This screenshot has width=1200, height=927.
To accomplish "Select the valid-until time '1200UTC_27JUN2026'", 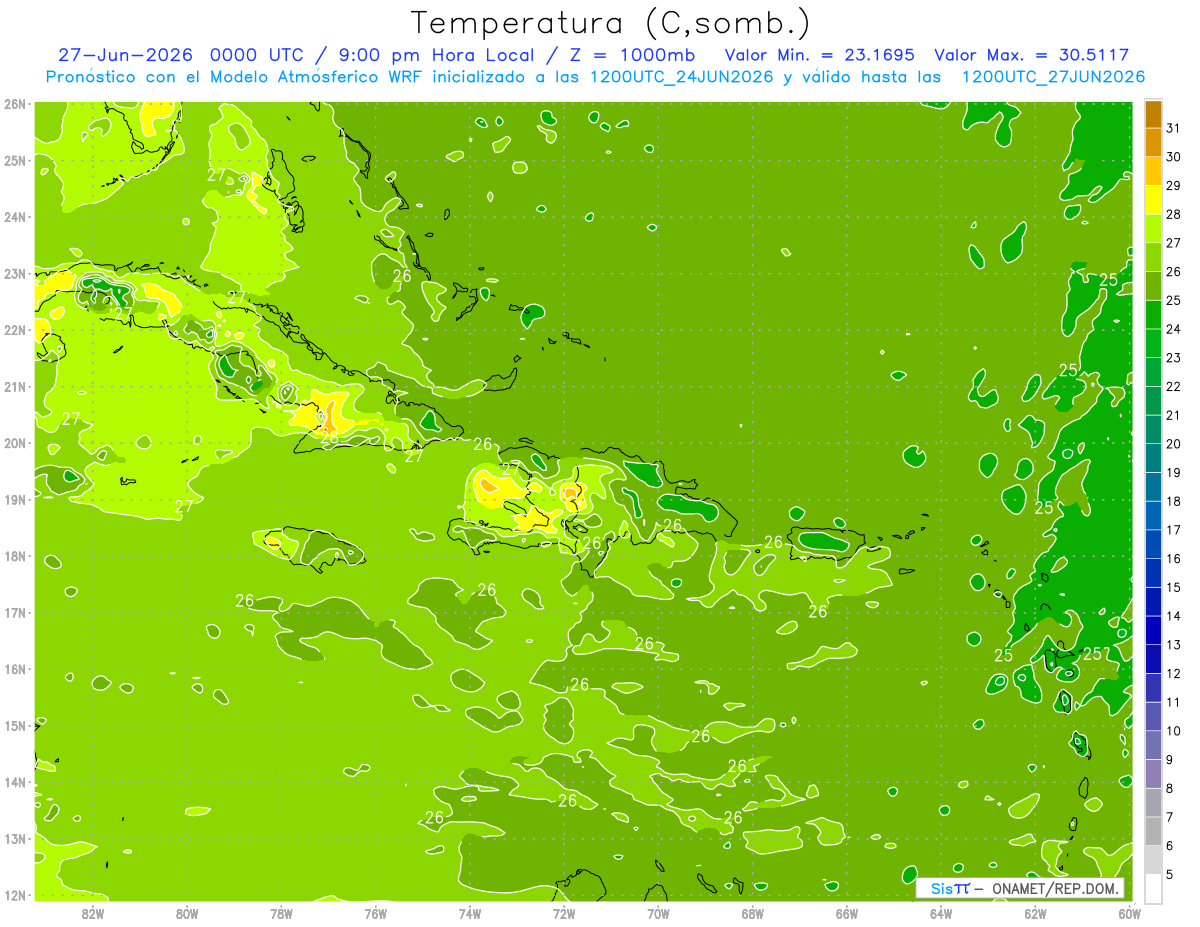I will [x=1053, y=77].
